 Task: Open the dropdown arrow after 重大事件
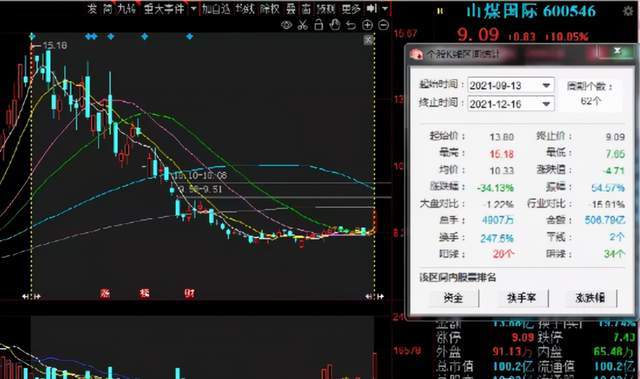[x=193, y=9]
